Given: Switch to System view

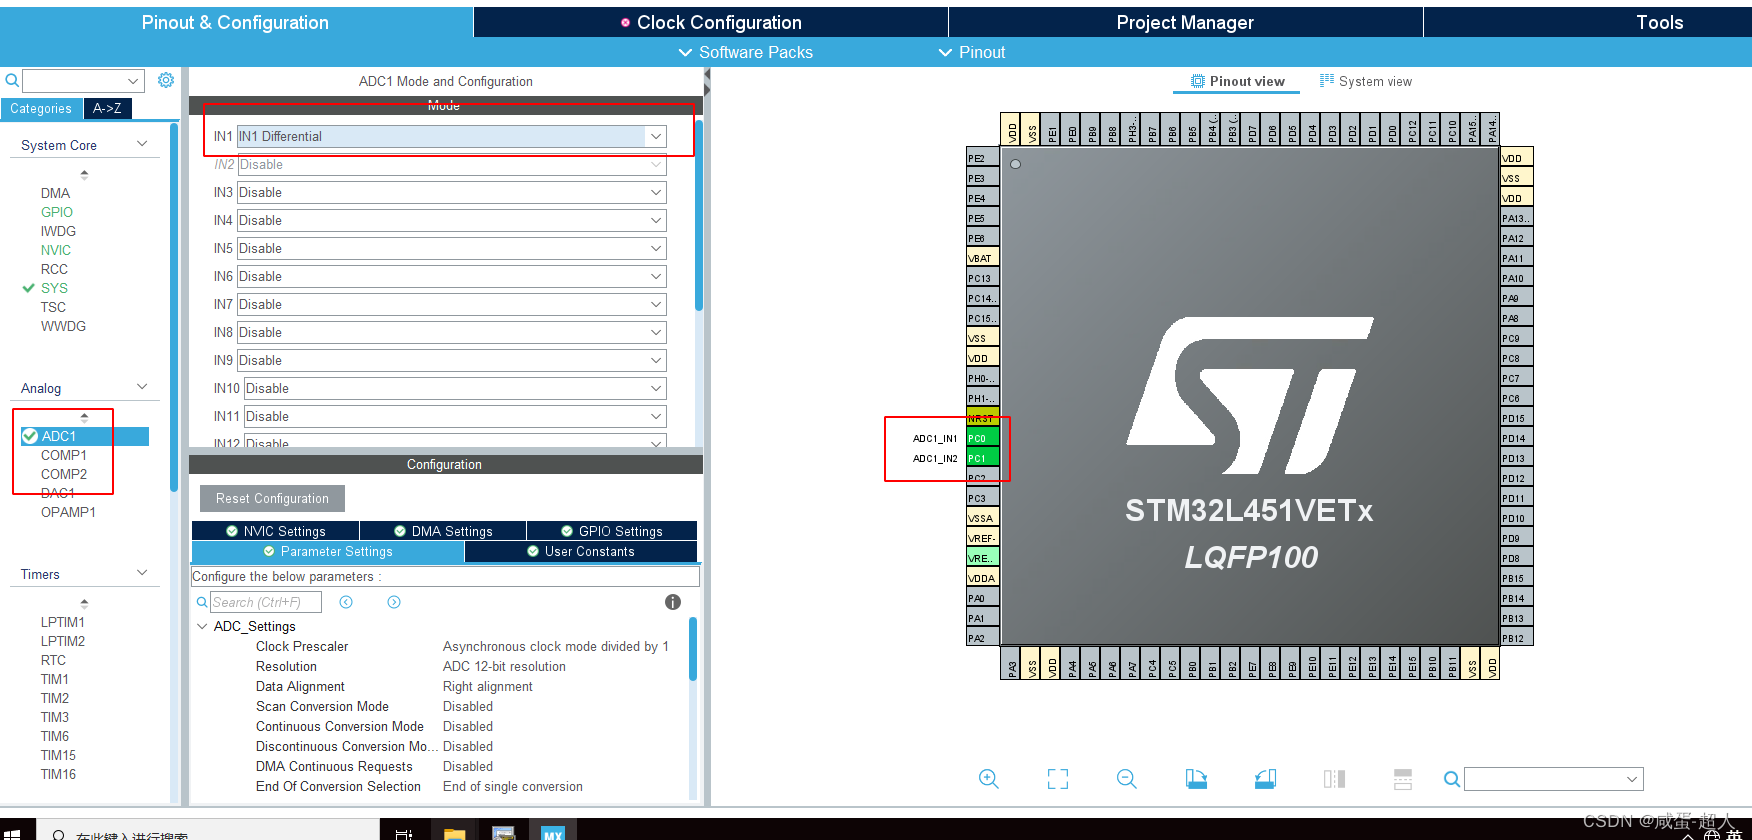Looking at the screenshot, I should pos(1366,81).
